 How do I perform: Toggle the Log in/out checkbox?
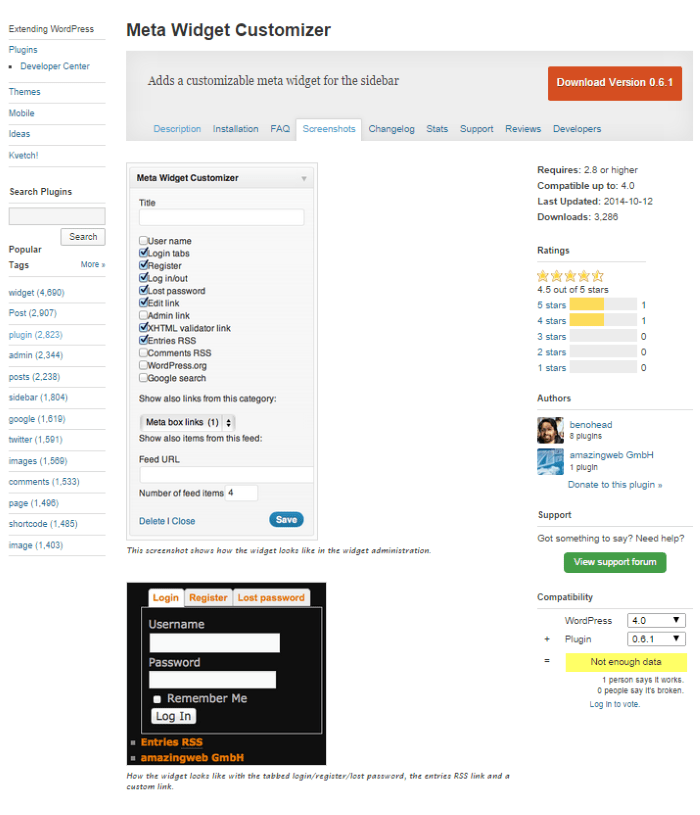[x=143, y=278]
